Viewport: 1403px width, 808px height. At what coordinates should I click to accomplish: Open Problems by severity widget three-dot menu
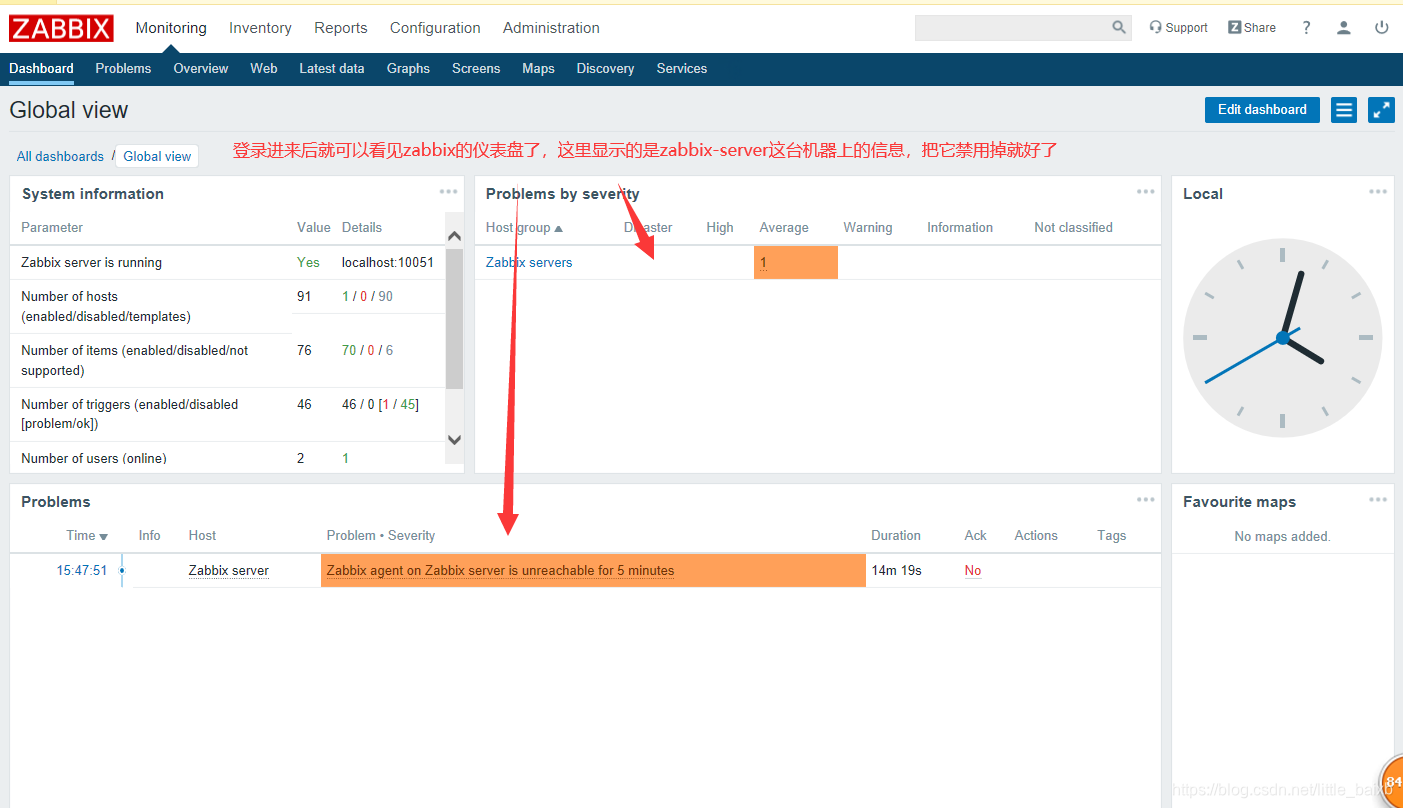coord(1145,192)
